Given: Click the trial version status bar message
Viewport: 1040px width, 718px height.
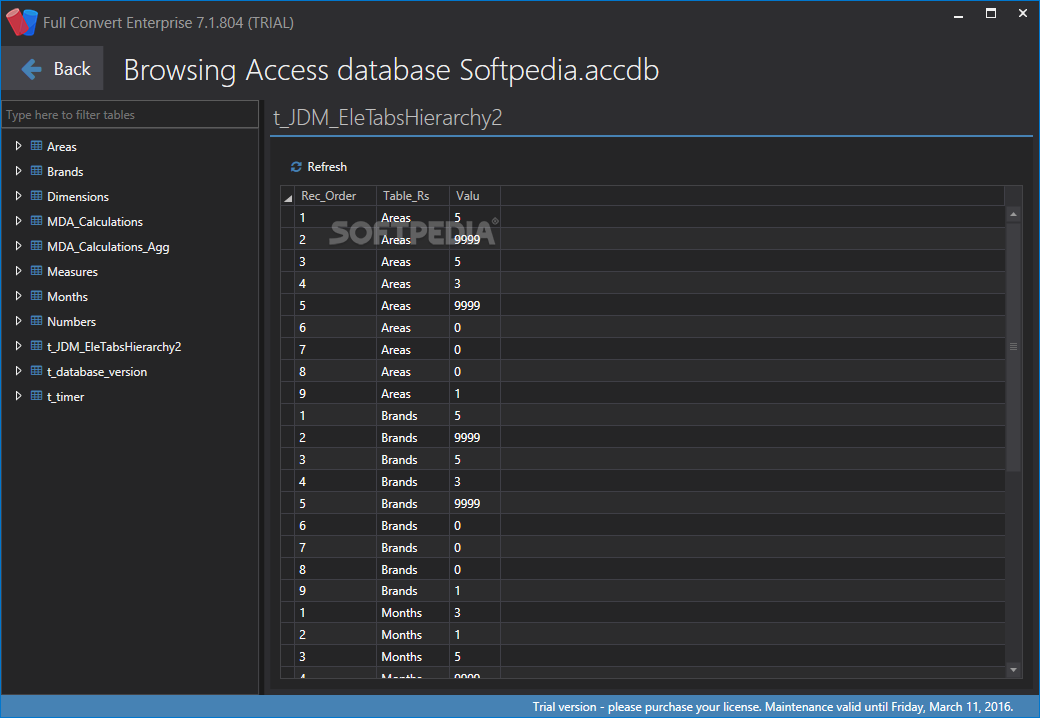Looking at the screenshot, I should [x=773, y=707].
